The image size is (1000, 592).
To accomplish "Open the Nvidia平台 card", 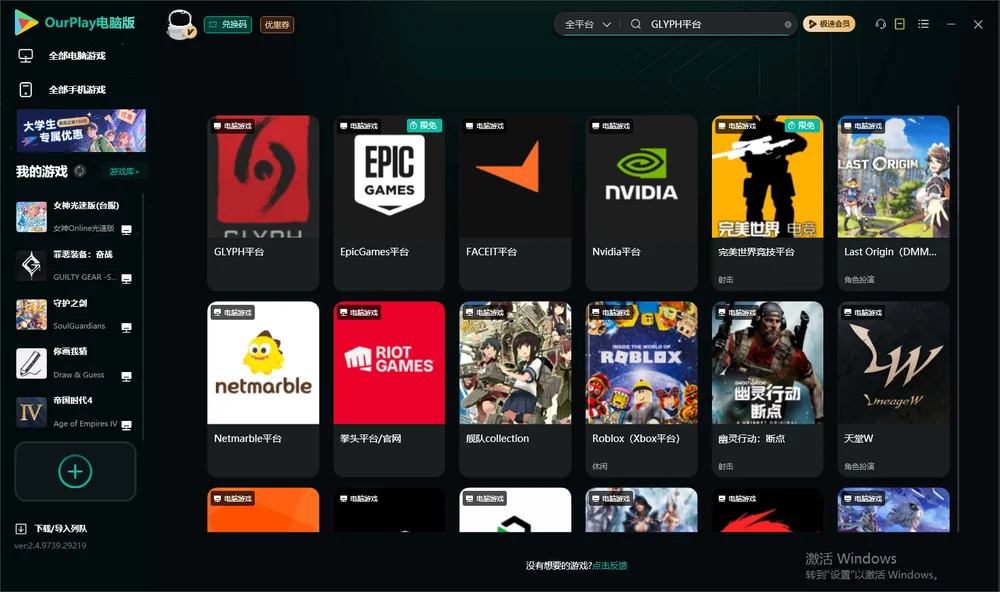I will coord(642,203).
